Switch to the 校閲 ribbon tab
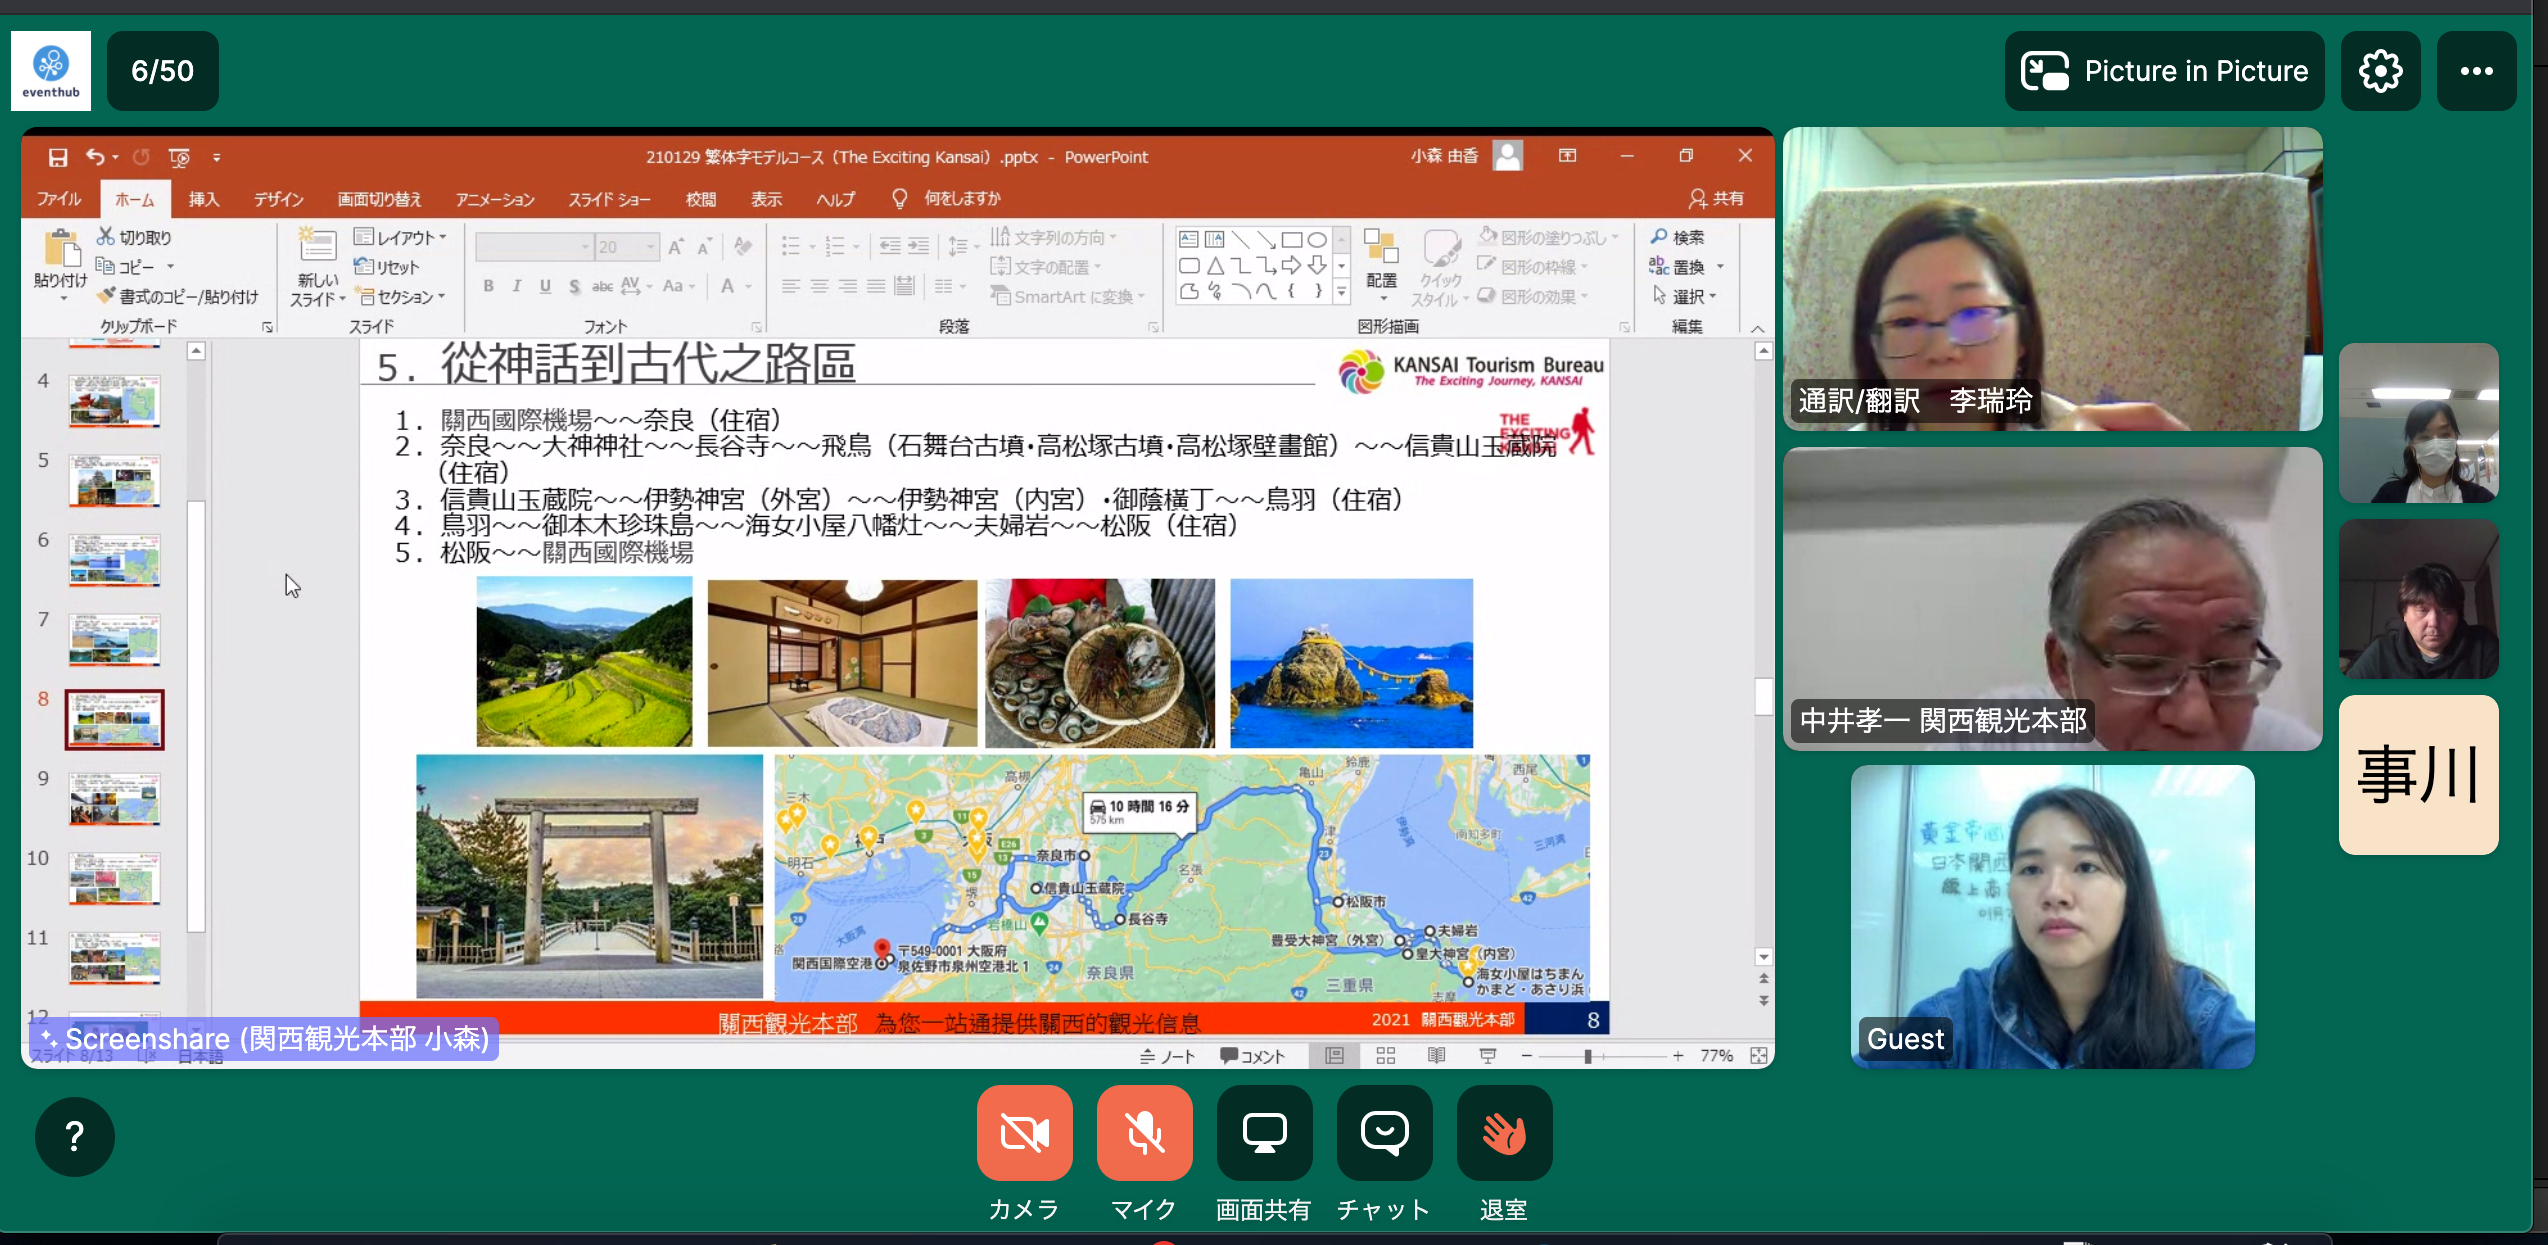Screen dimensions: 2548x1245 tap(701, 199)
